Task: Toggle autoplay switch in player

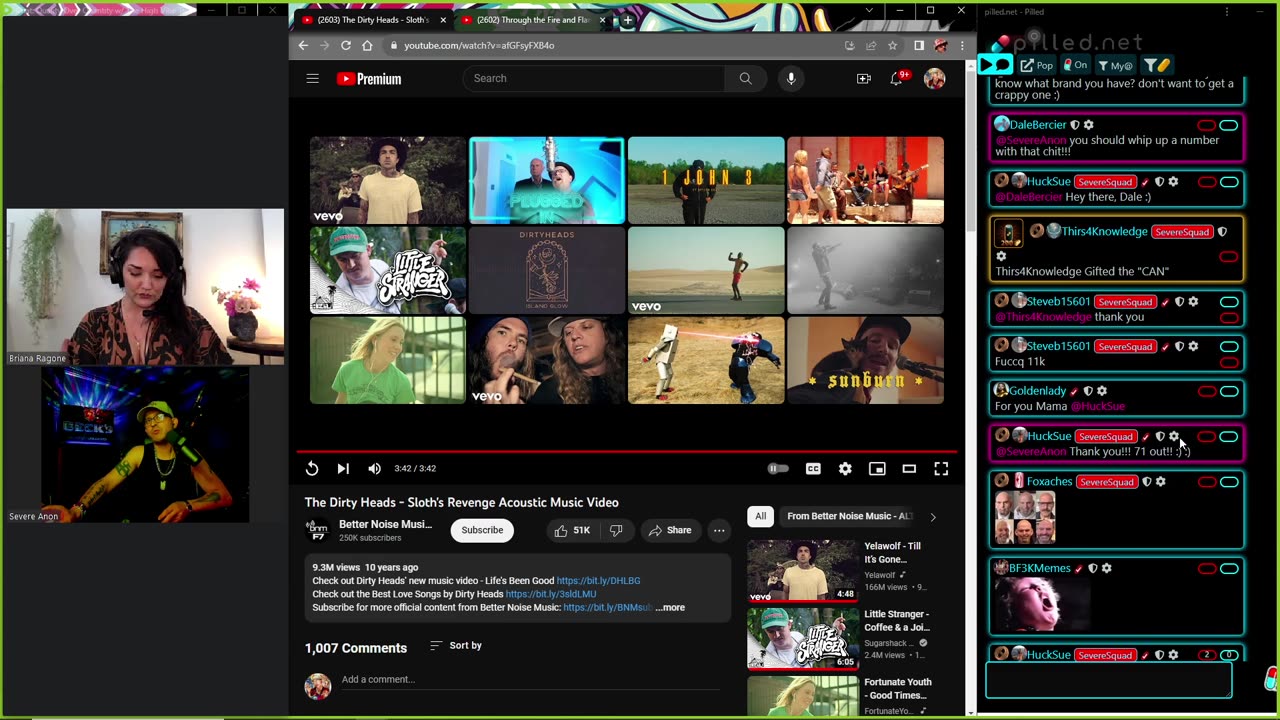Action: 778,468
